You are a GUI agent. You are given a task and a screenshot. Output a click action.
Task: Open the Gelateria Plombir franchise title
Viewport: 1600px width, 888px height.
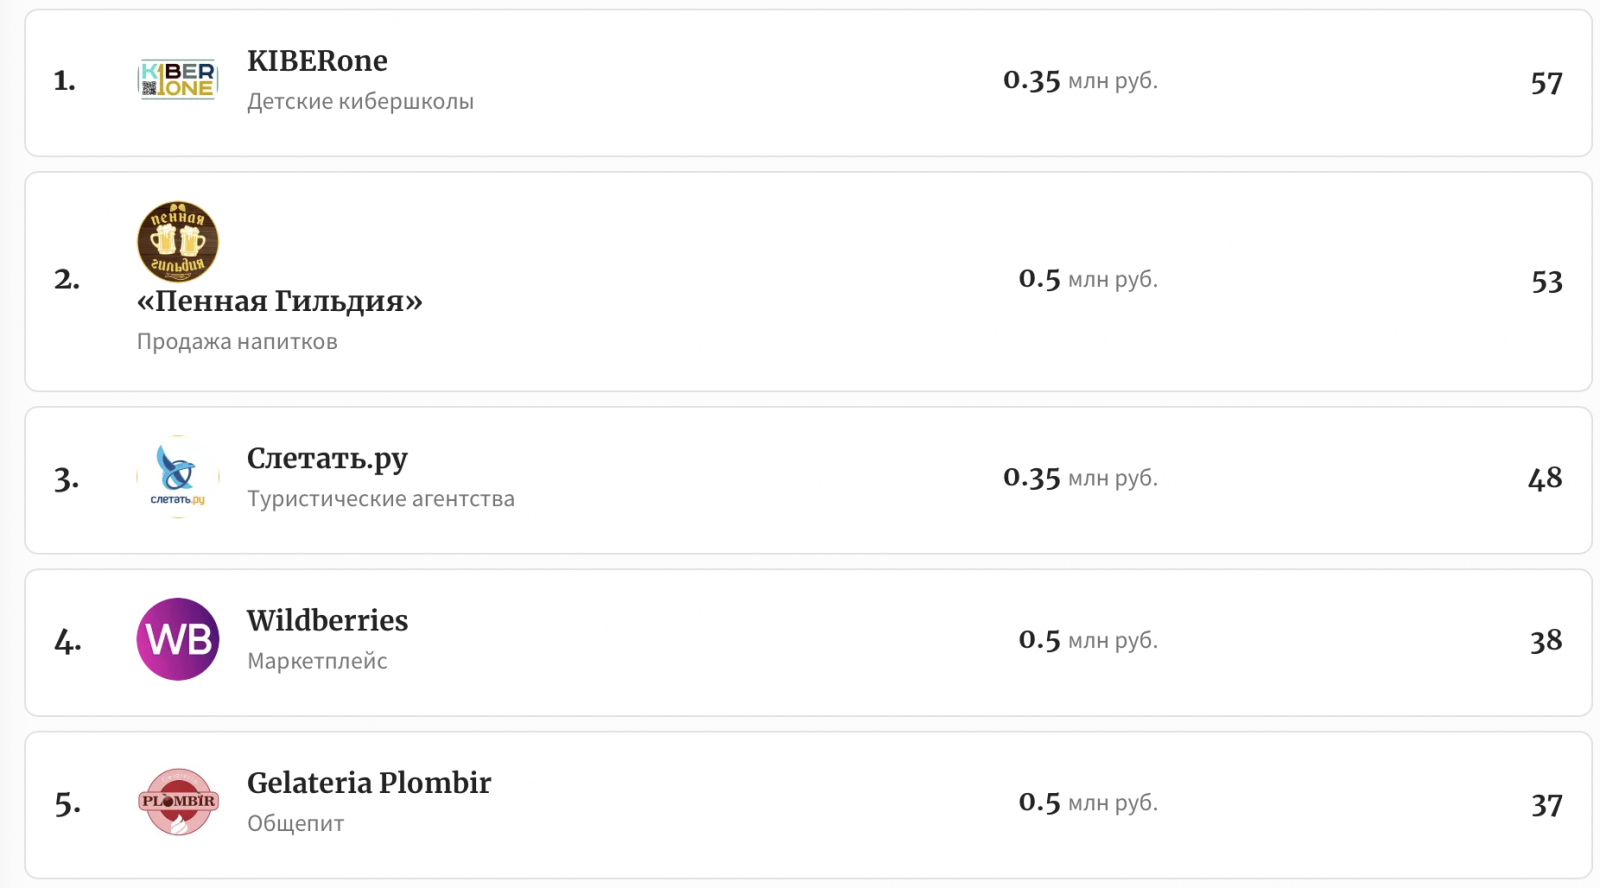[x=369, y=783]
